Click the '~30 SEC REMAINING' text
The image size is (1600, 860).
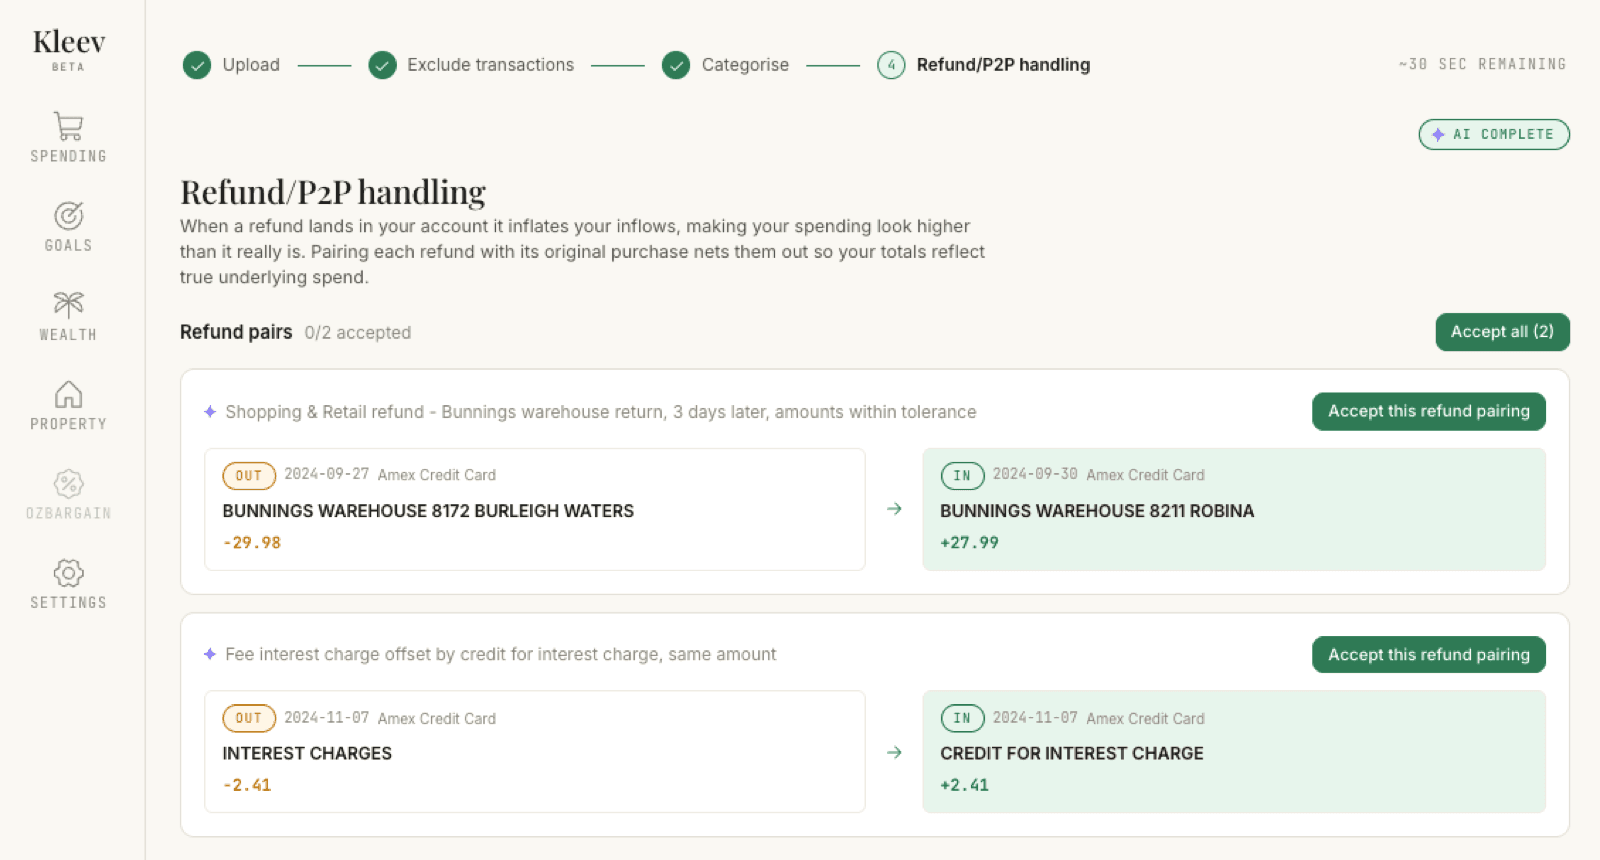click(1482, 64)
